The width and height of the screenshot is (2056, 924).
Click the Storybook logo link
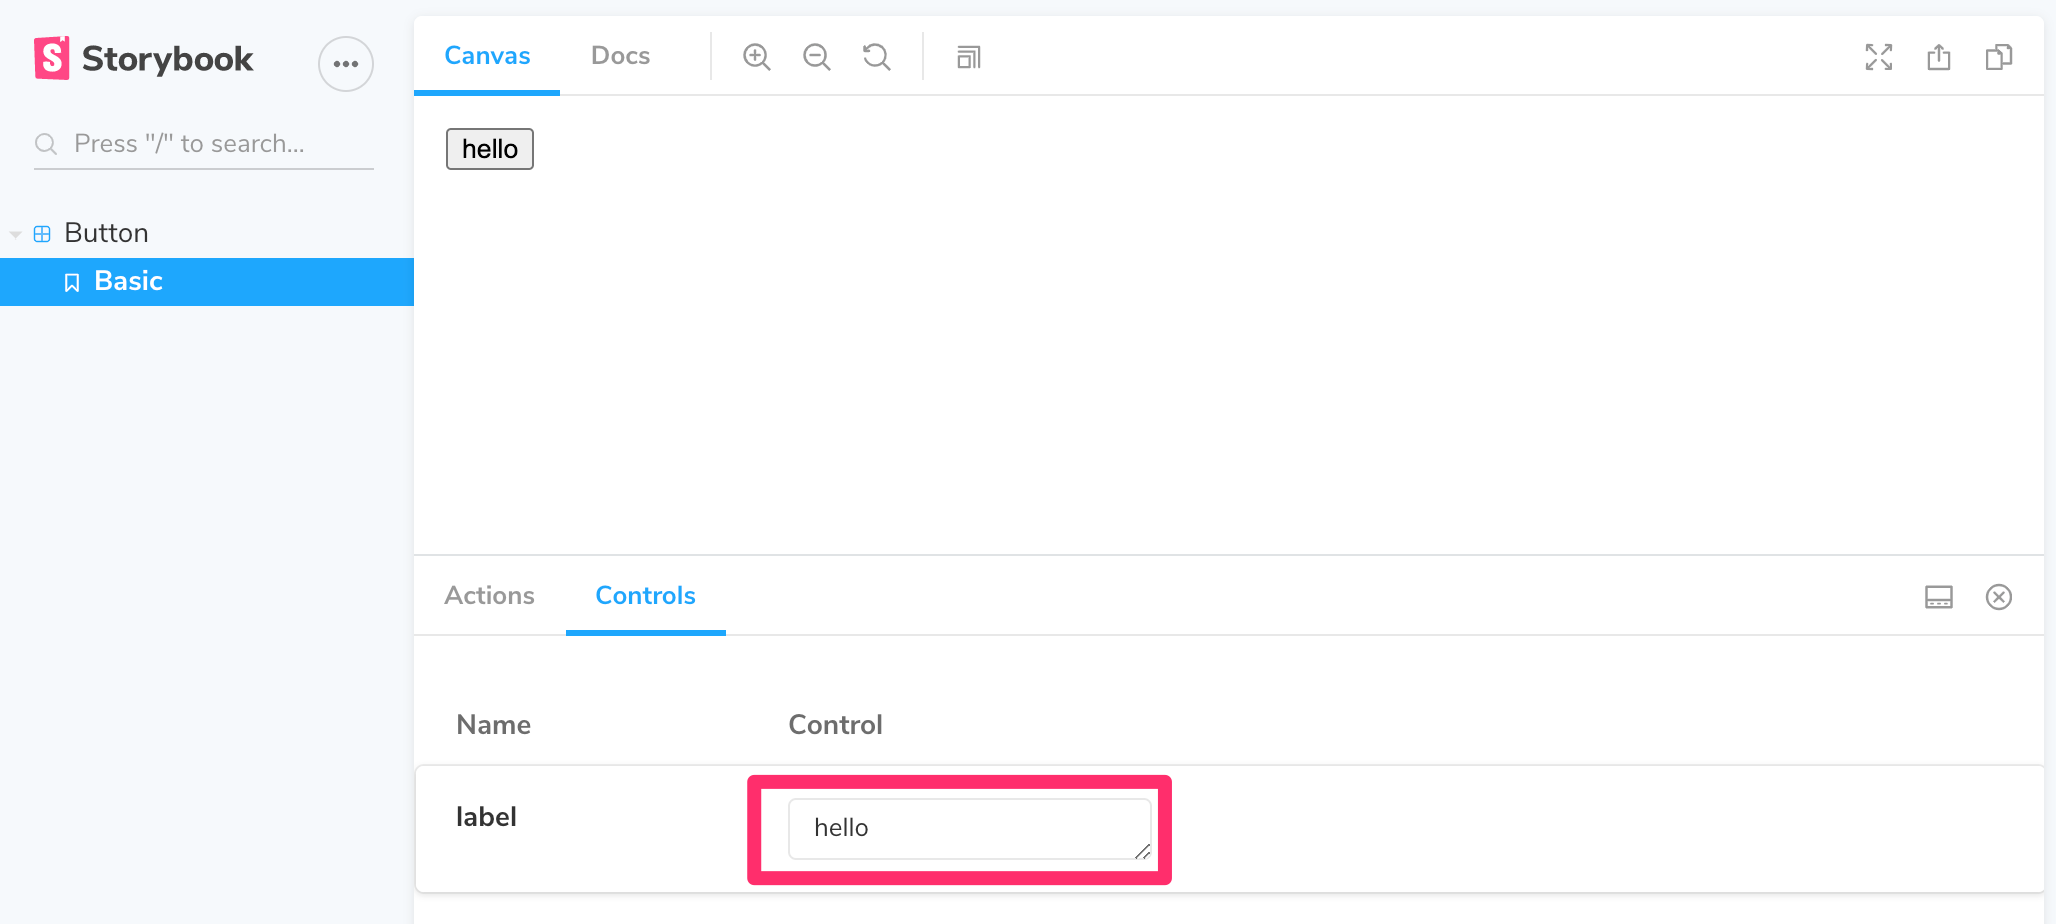click(x=144, y=59)
